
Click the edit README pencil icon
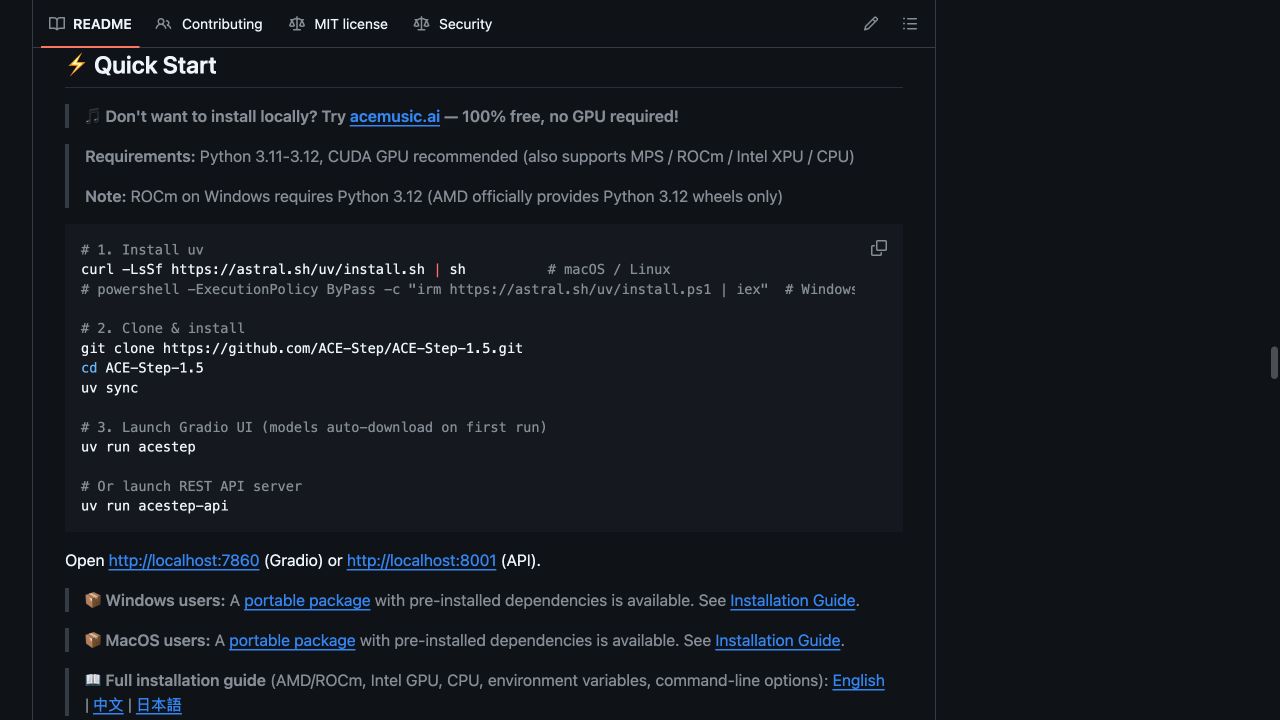[x=871, y=24]
